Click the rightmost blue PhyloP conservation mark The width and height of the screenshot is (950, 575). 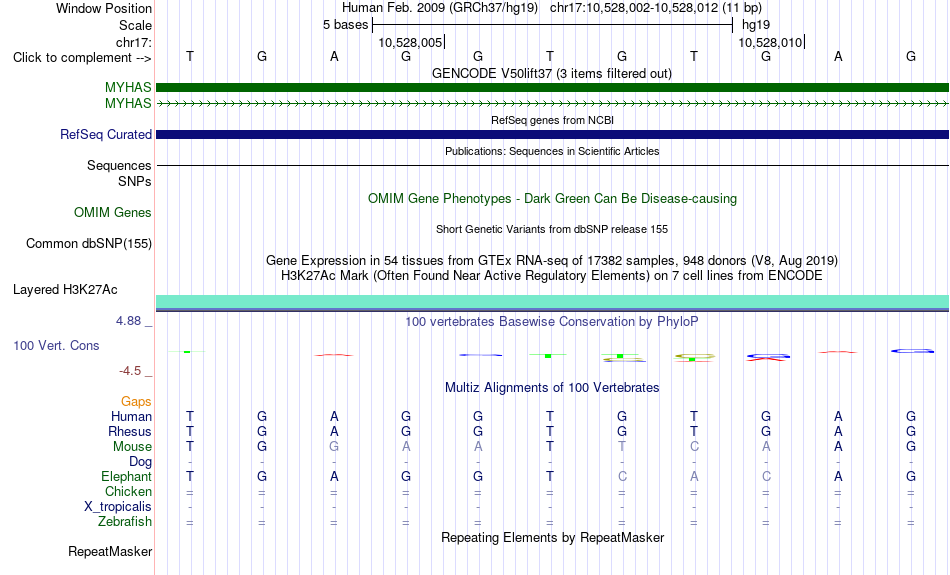click(x=912, y=351)
